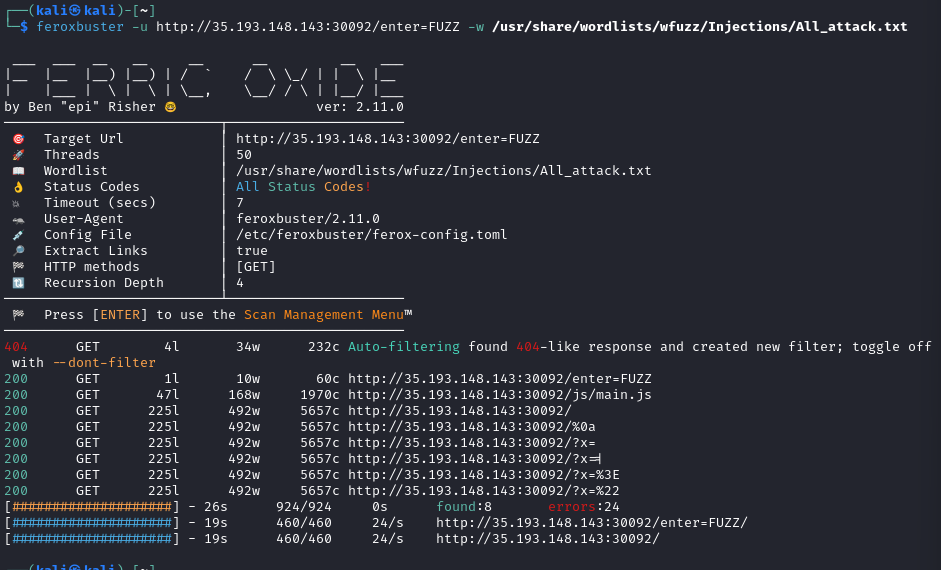The height and width of the screenshot is (570, 941).
Task: Click the target emoji beside Target Url
Action: (x=19, y=139)
